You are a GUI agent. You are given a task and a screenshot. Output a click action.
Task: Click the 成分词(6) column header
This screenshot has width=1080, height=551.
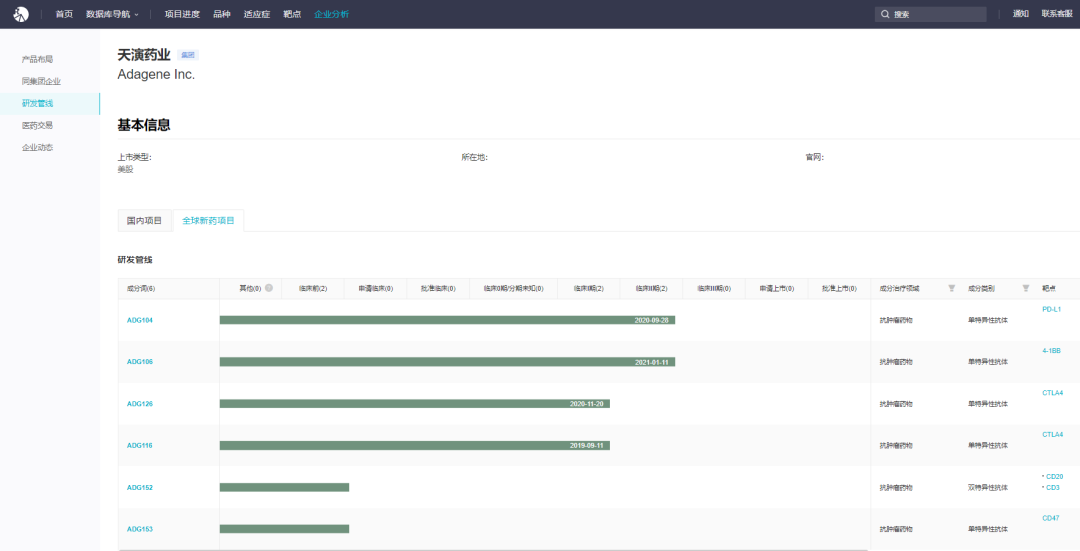coord(141,289)
